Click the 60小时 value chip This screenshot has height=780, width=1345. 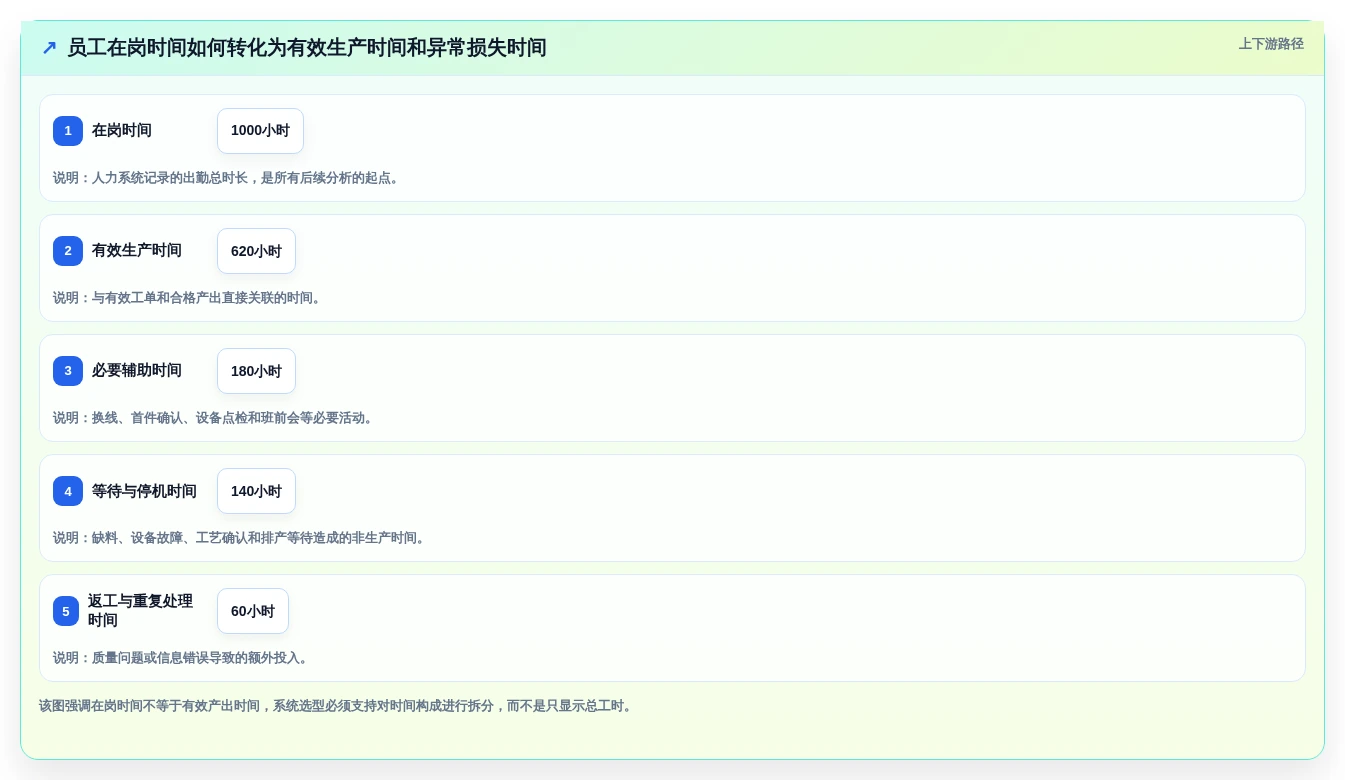click(253, 611)
